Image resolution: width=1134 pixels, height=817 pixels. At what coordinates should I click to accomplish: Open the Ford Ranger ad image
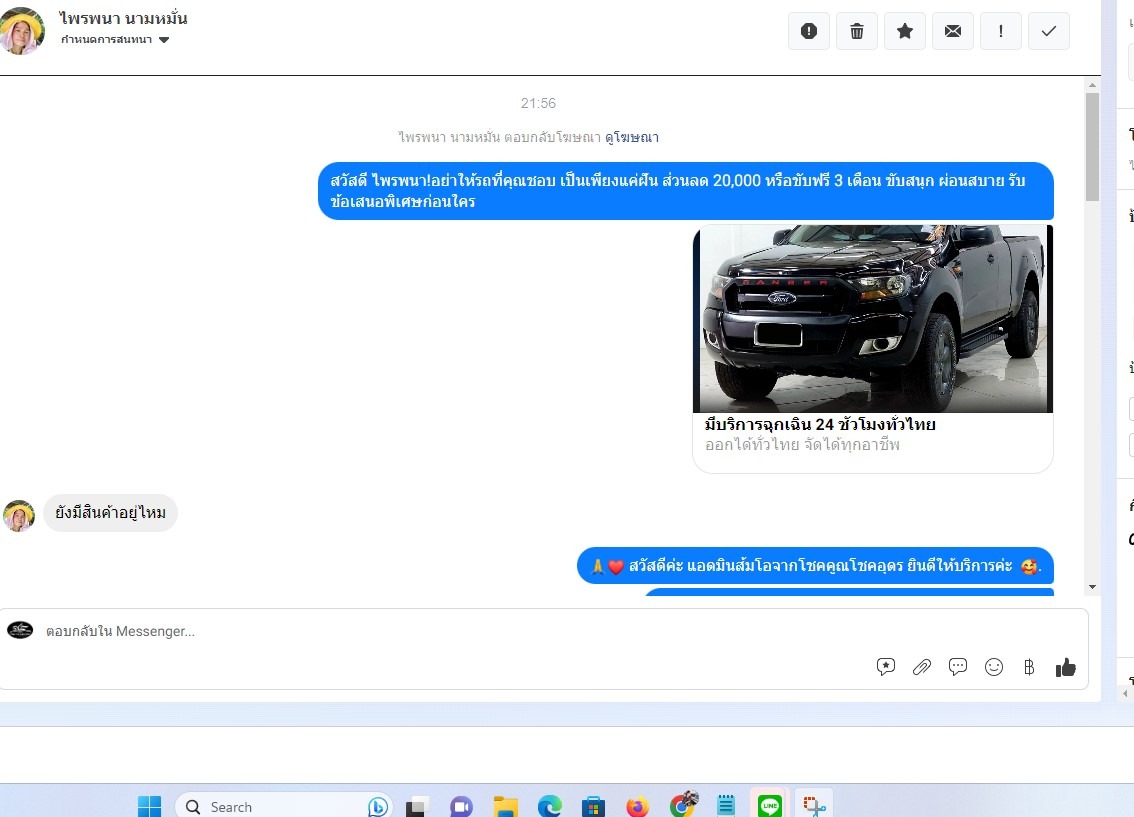click(x=873, y=319)
